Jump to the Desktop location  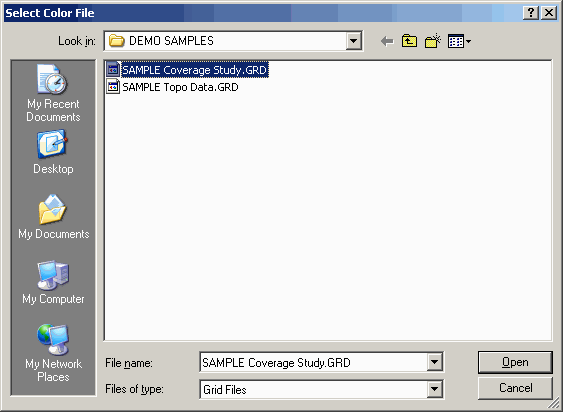tap(53, 152)
